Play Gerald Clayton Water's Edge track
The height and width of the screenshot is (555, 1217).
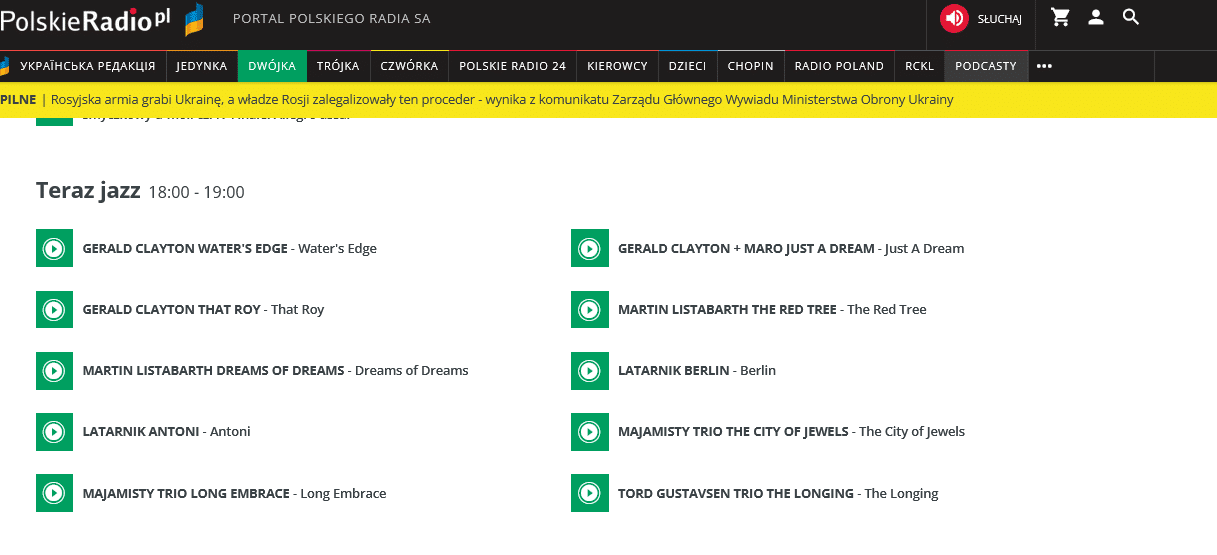pyautogui.click(x=55, y=248)
